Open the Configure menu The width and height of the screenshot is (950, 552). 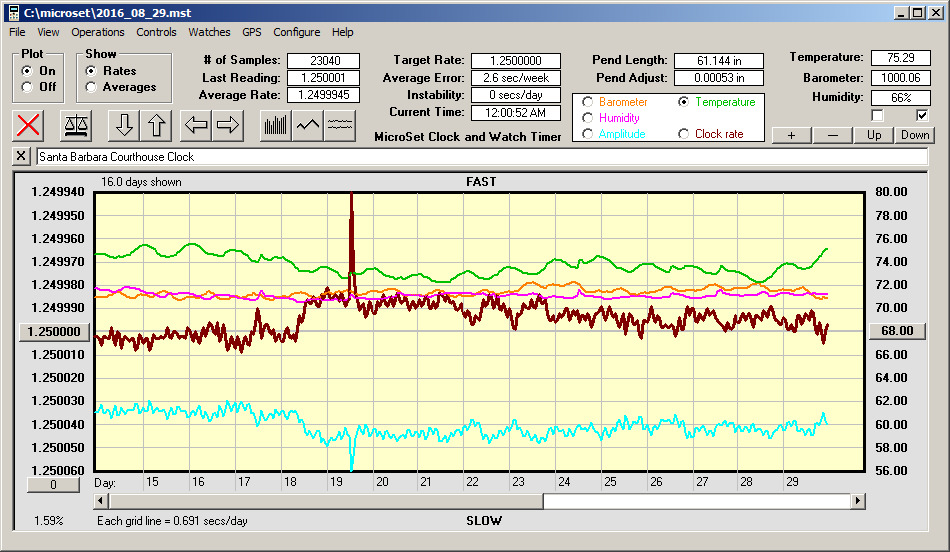[x=296, y=32]
